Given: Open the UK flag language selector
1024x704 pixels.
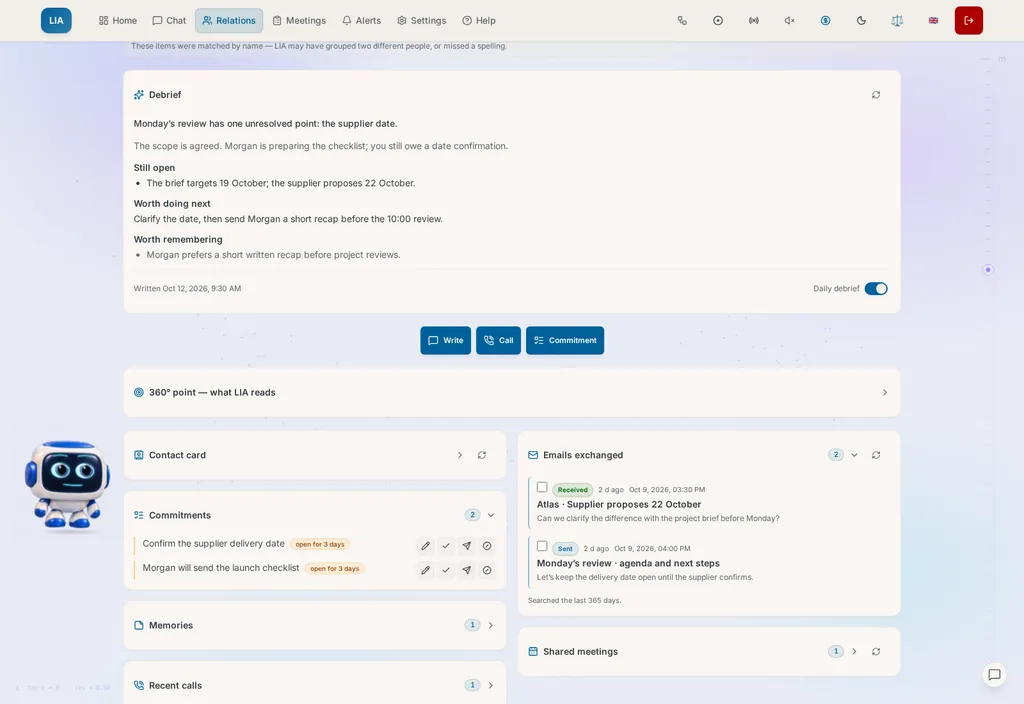Looking at the screenshot, I should click(x=933, y=20).
